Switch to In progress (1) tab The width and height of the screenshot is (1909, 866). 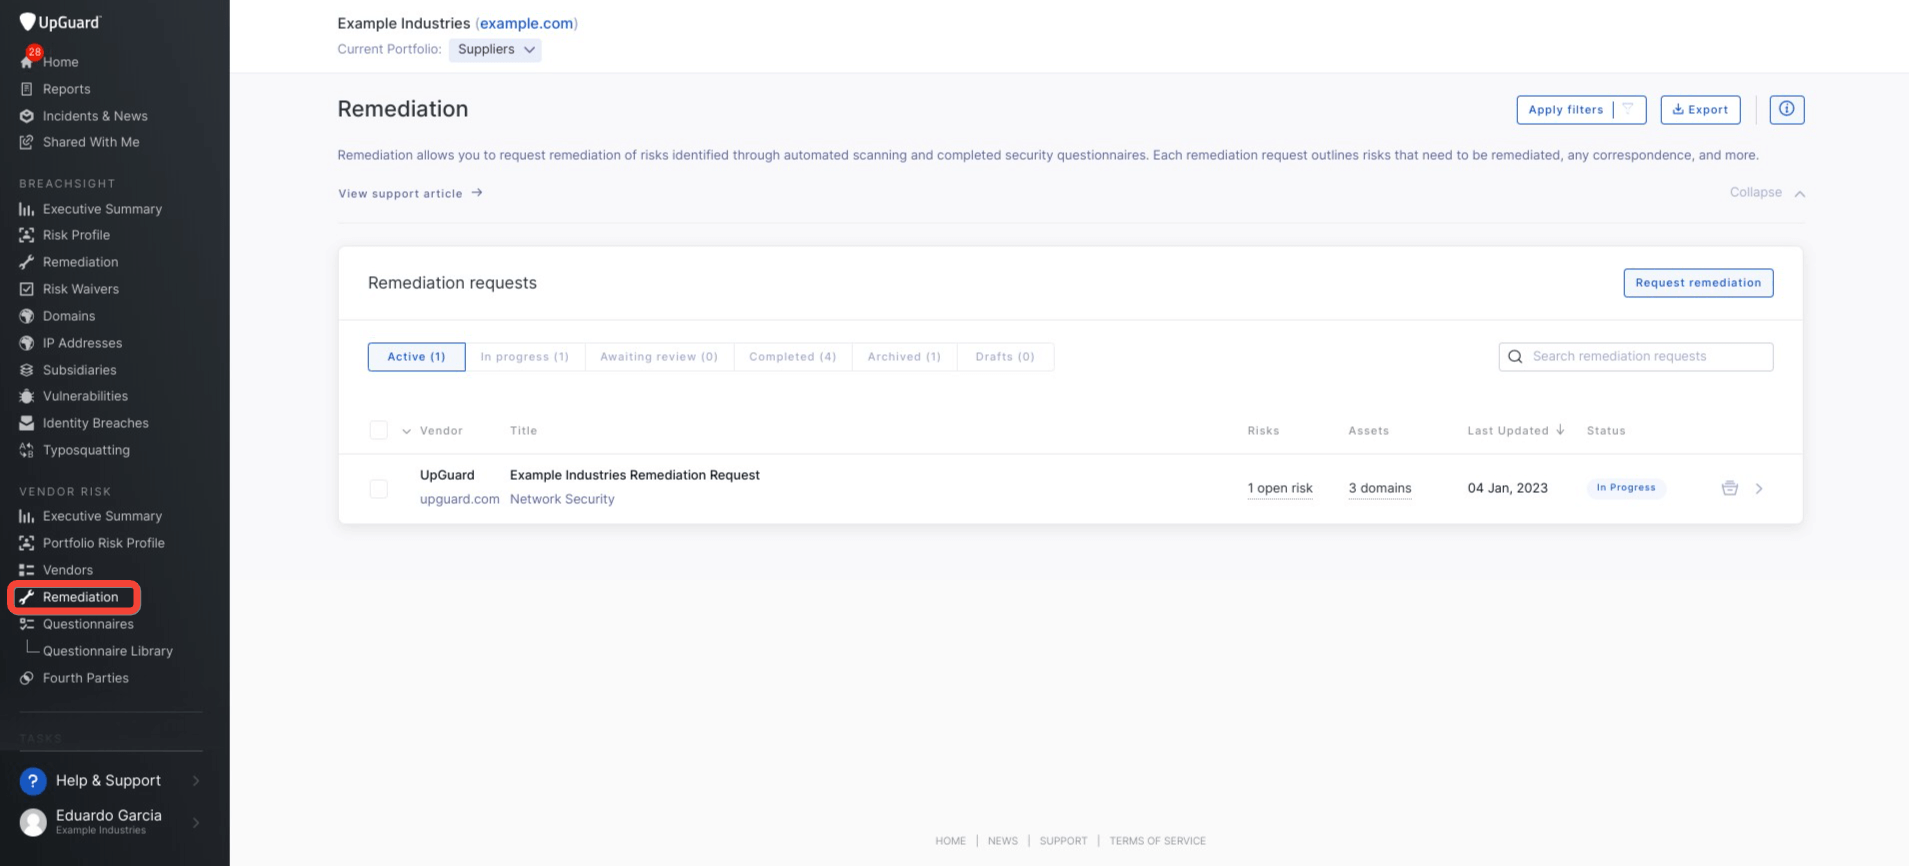(525, 356)
